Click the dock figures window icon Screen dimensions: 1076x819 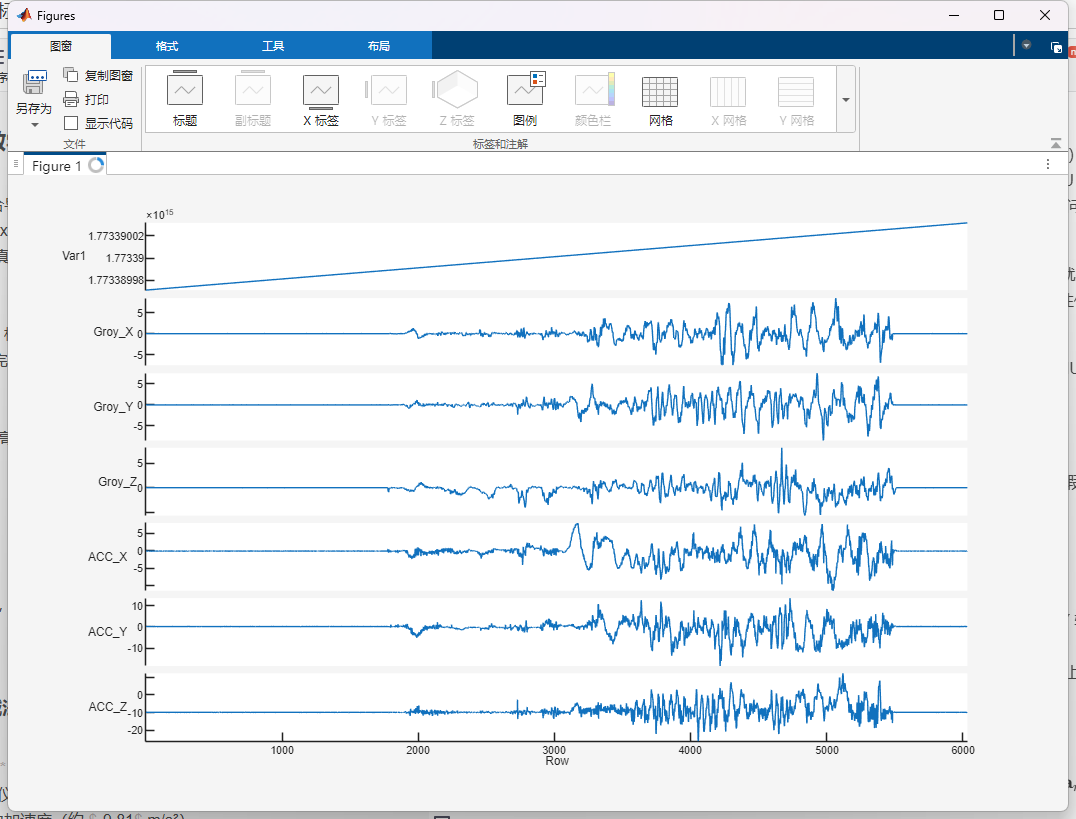pos(1056,47)
